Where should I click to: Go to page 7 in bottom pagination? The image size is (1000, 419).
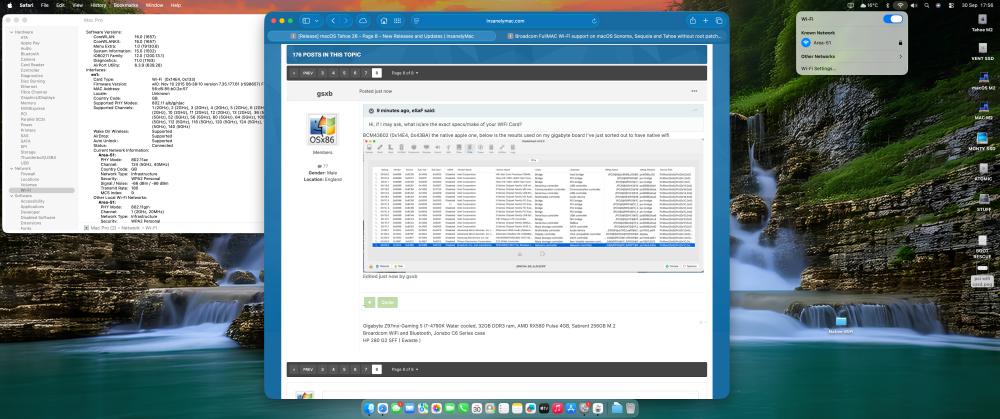pyautogui.click(x=365, y=369)
